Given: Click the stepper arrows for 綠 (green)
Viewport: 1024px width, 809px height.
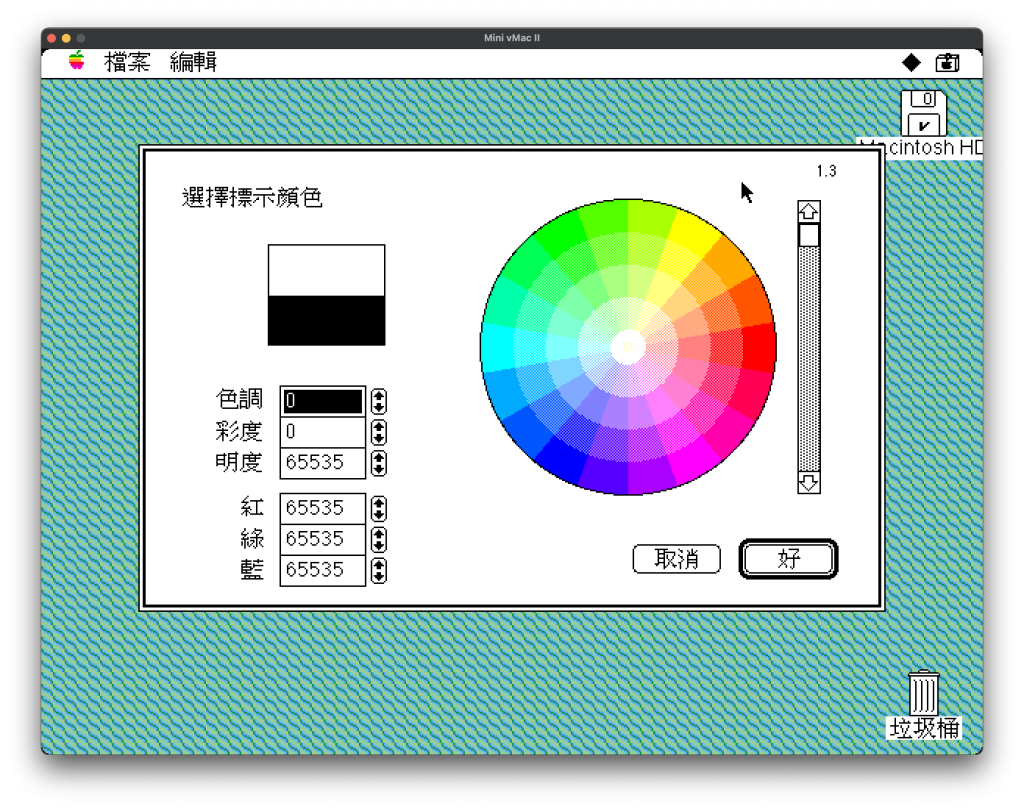Looking at the screenshot, I should [378, 539].
